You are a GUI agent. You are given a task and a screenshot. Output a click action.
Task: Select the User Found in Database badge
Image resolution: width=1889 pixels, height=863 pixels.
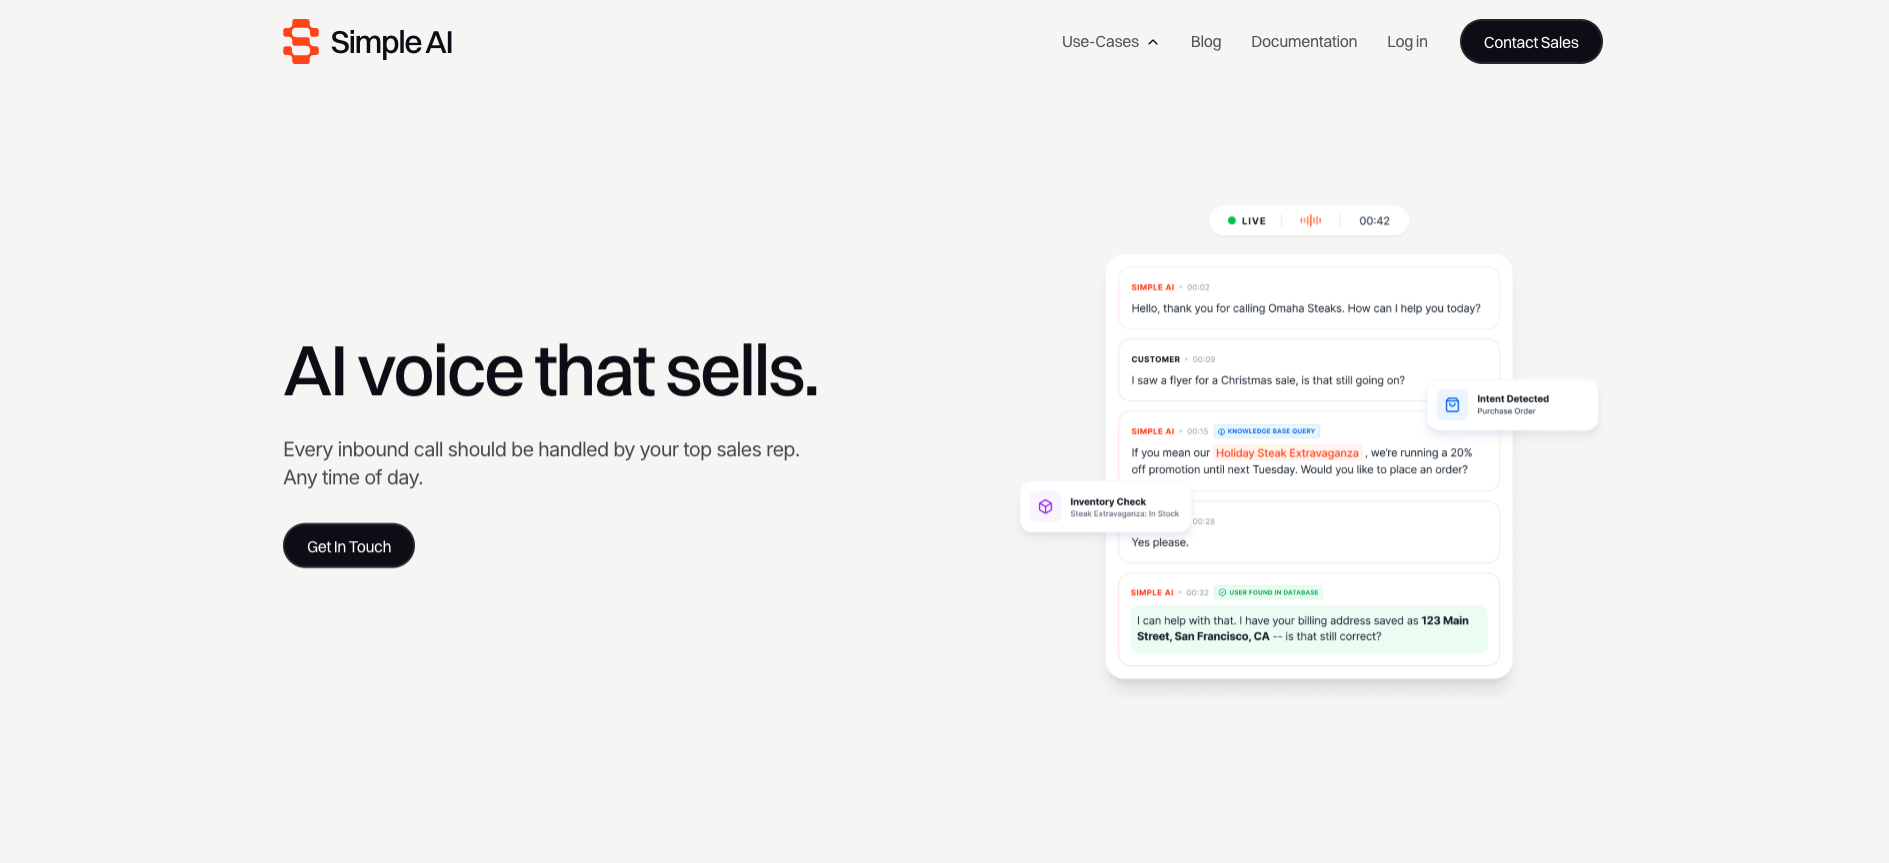1269,593
